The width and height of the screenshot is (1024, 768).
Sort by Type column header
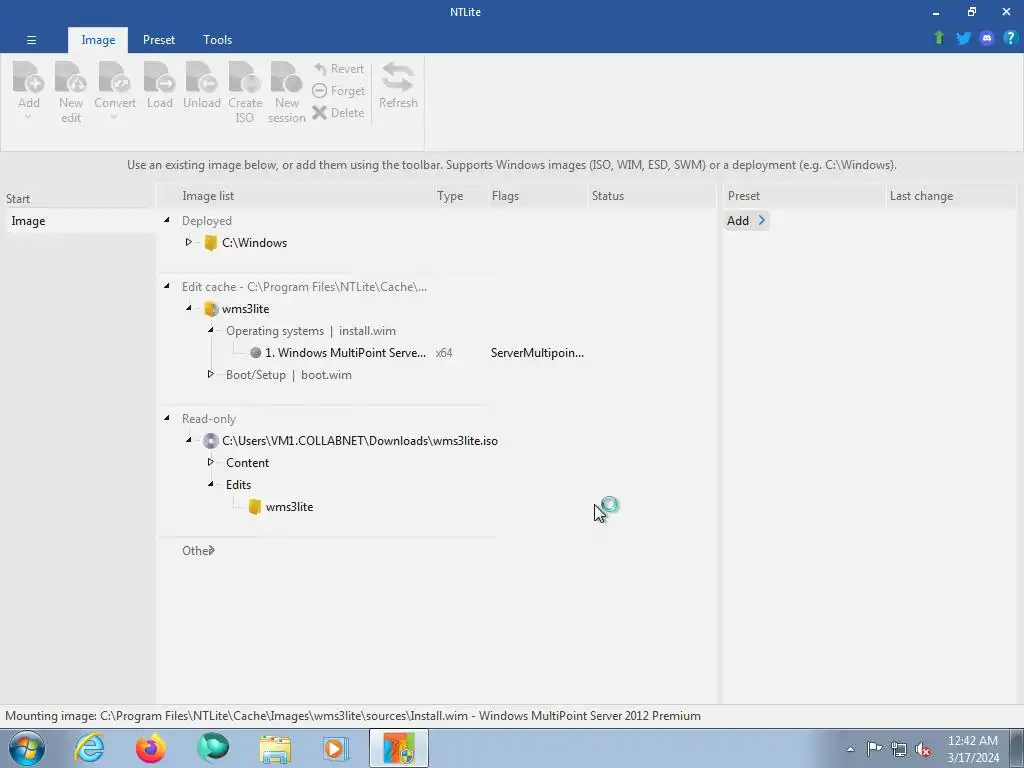462,196
